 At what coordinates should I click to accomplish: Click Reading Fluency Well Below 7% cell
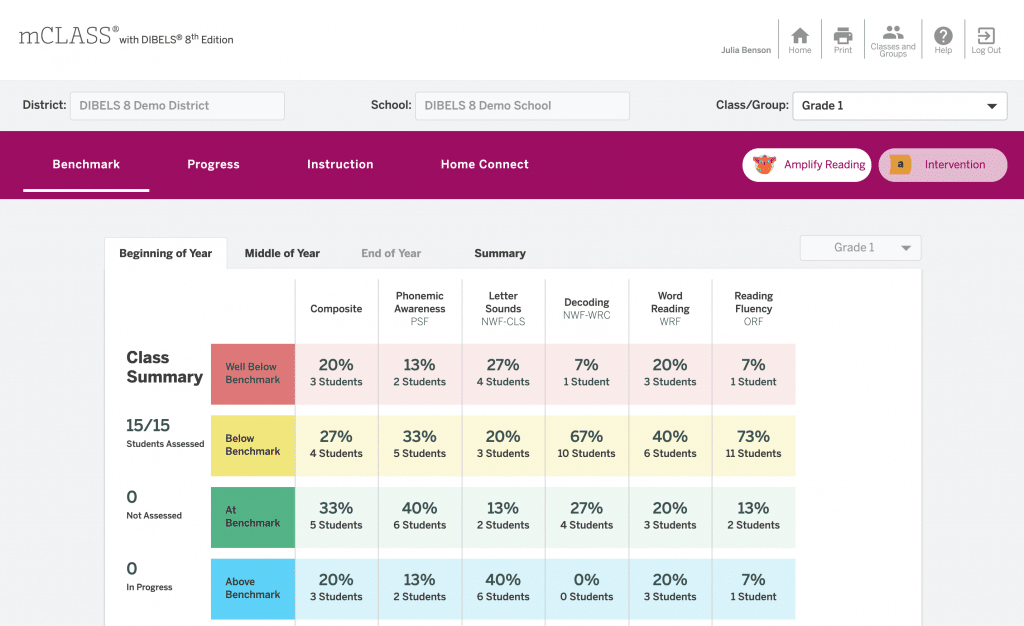[754, 374]
